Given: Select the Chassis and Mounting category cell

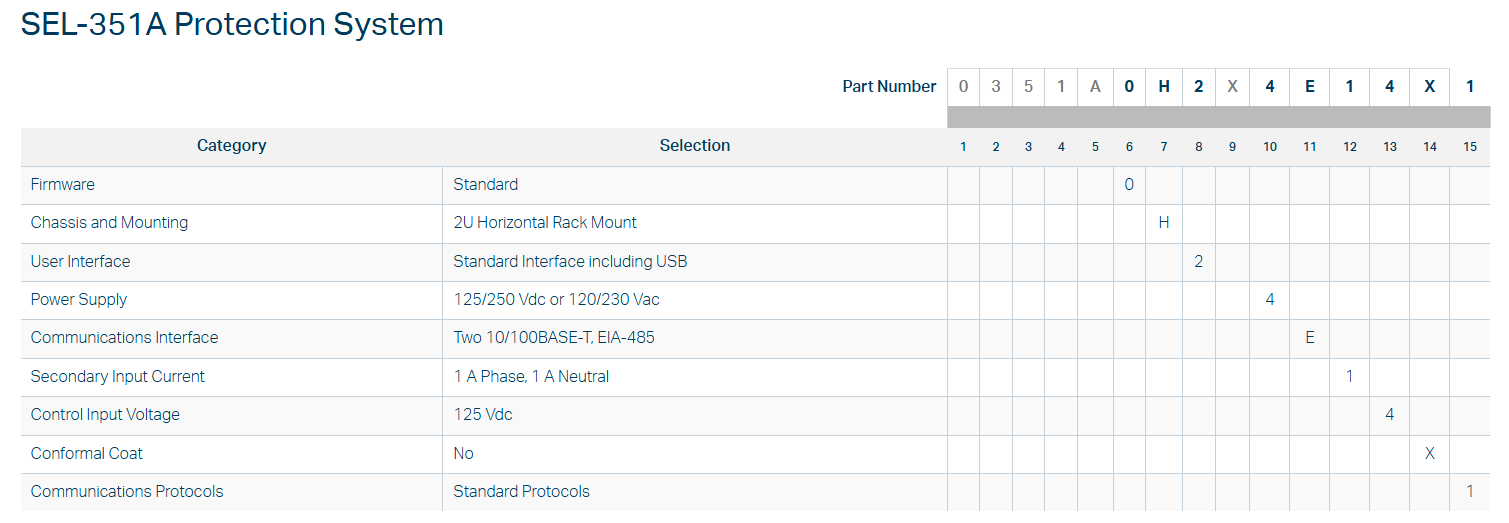Looking at the screenshot, I should click(x=232, y=223).
